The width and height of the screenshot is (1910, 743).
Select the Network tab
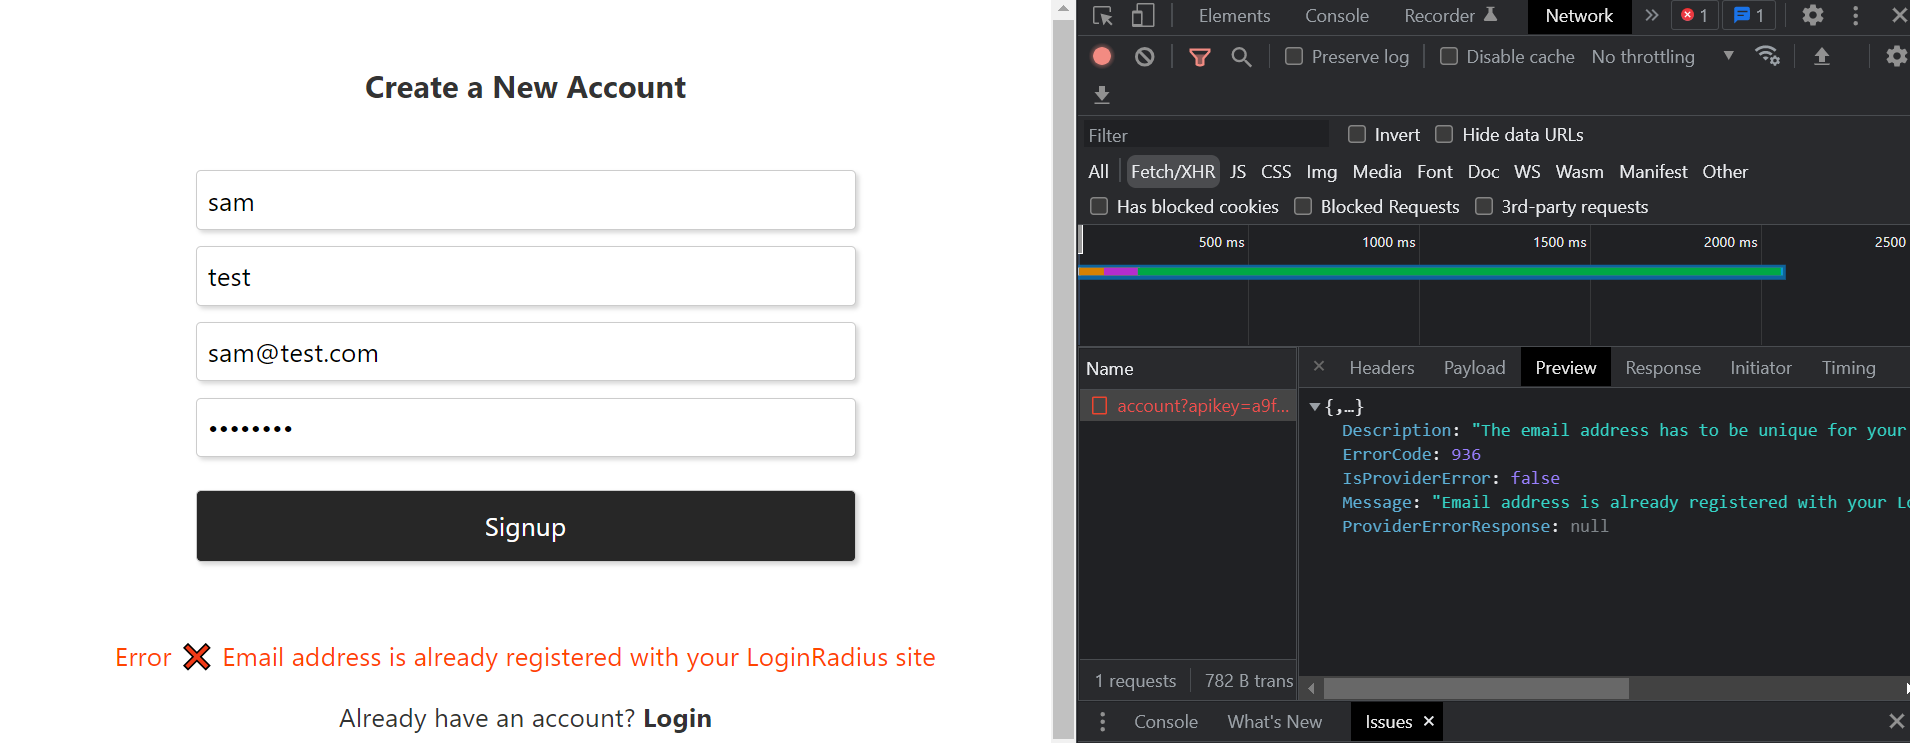coord(1579,16)
